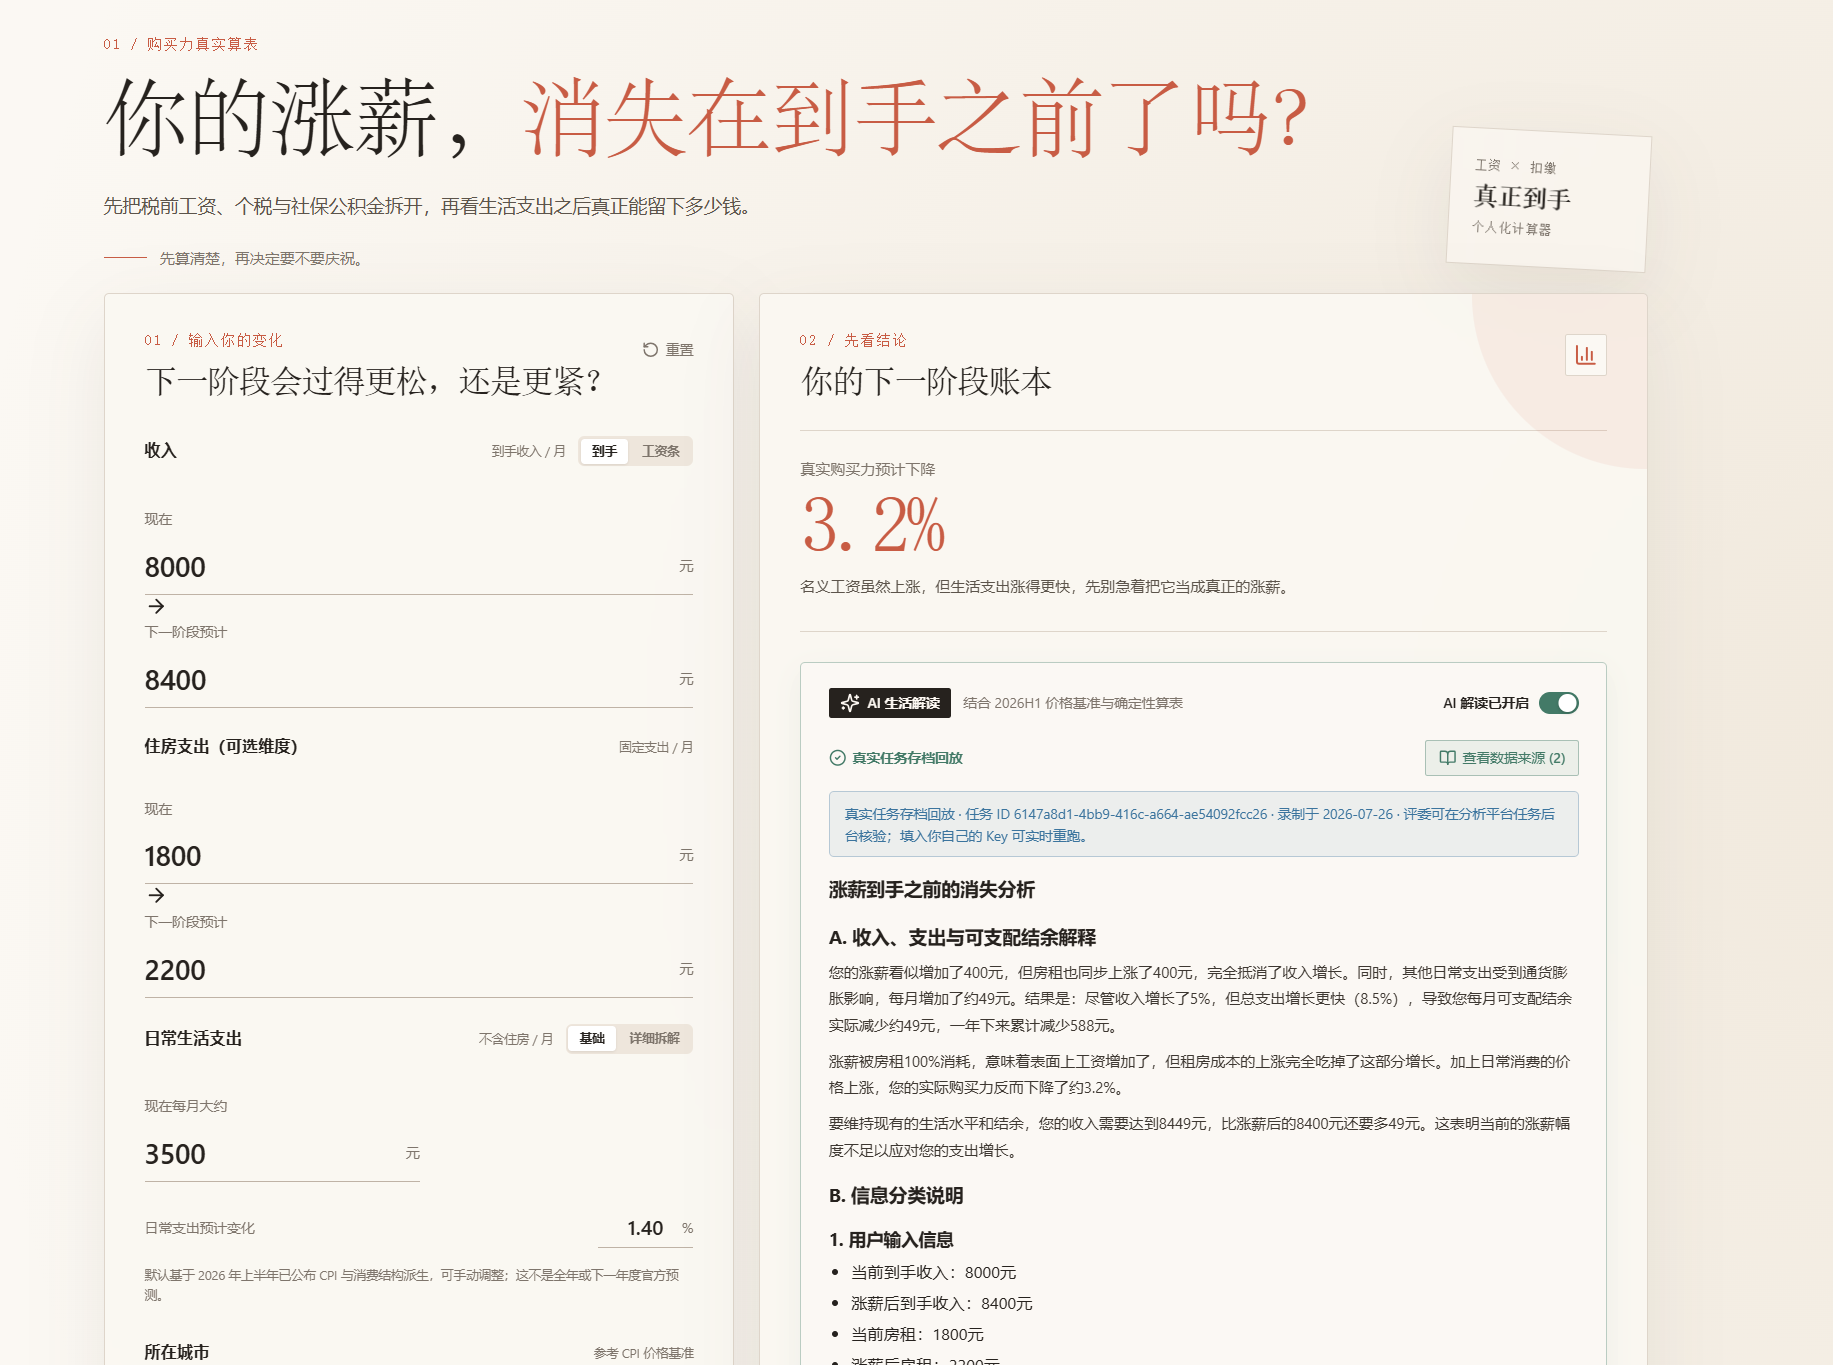This screenshot has width=1833, height=1365.
Task: Select the 基础 daily expense mode
Action: (x=592, y=1038)
